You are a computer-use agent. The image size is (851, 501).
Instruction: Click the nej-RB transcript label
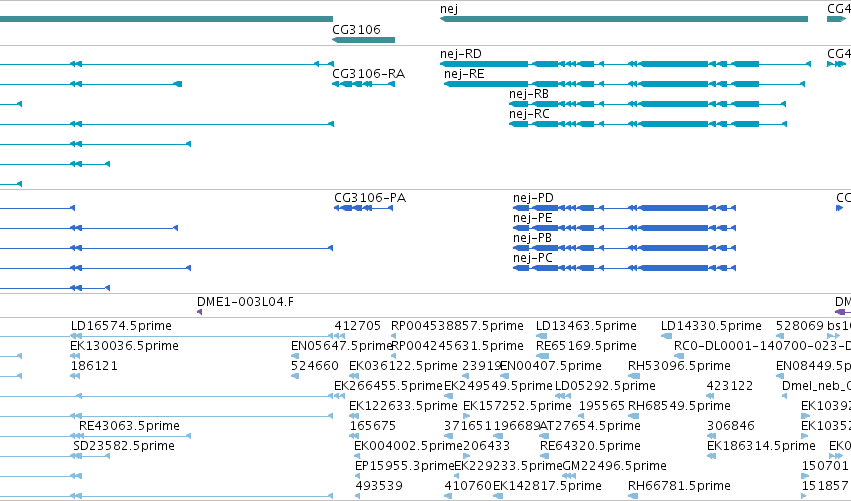(529, 94)
